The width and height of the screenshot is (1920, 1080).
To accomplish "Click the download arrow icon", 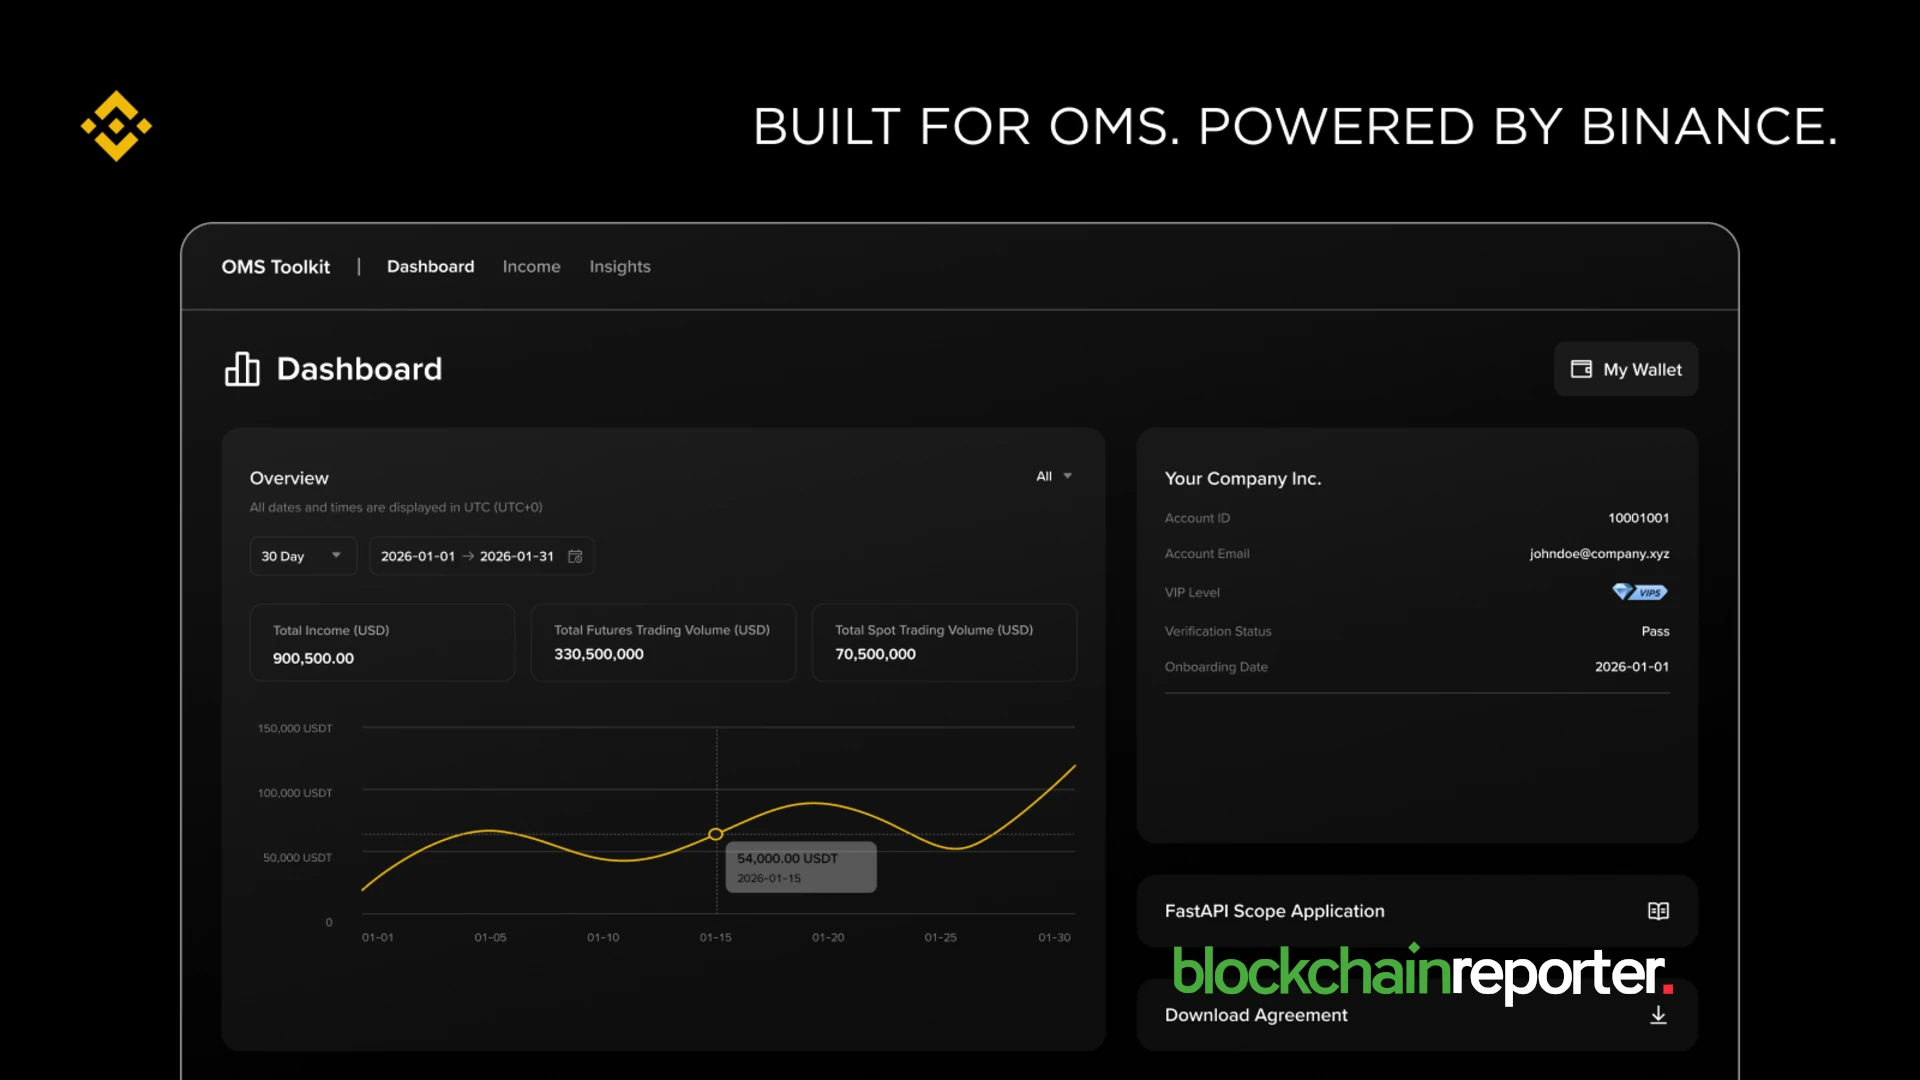I will [x=1658, y=1015].
